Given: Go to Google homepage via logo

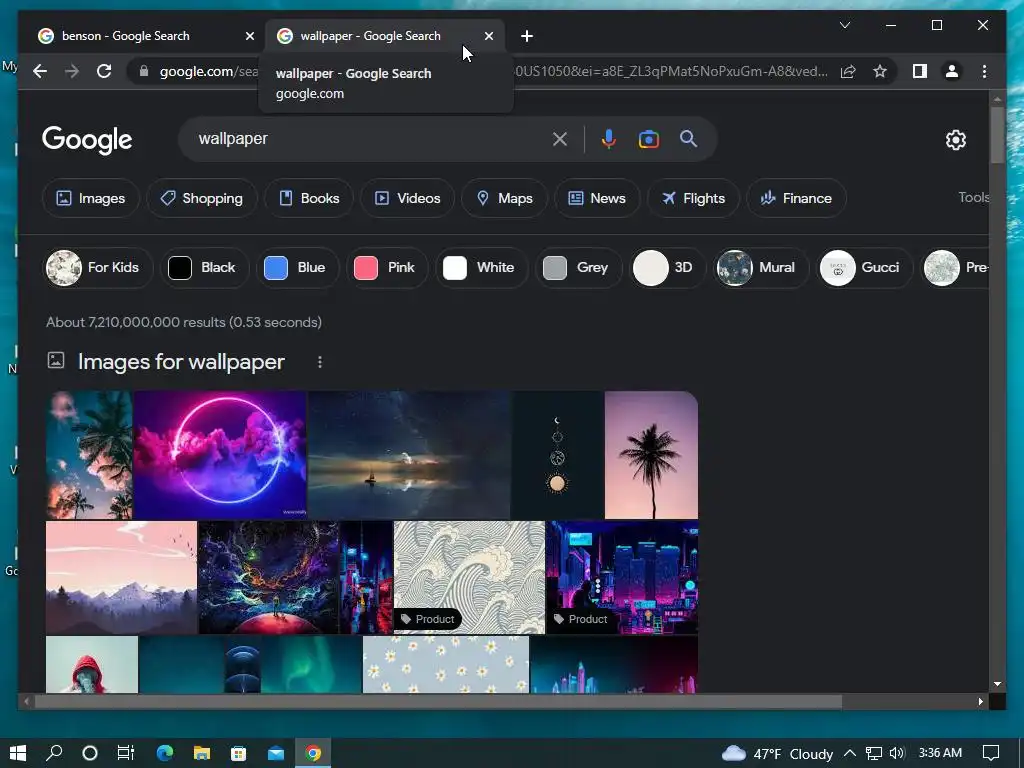Looking at the screenshot, I should 87,140.
